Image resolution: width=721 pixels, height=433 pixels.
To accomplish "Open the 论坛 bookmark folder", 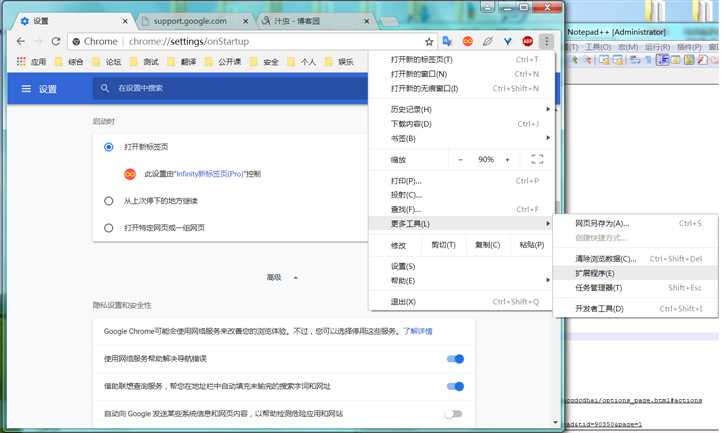I will point(107,62).
